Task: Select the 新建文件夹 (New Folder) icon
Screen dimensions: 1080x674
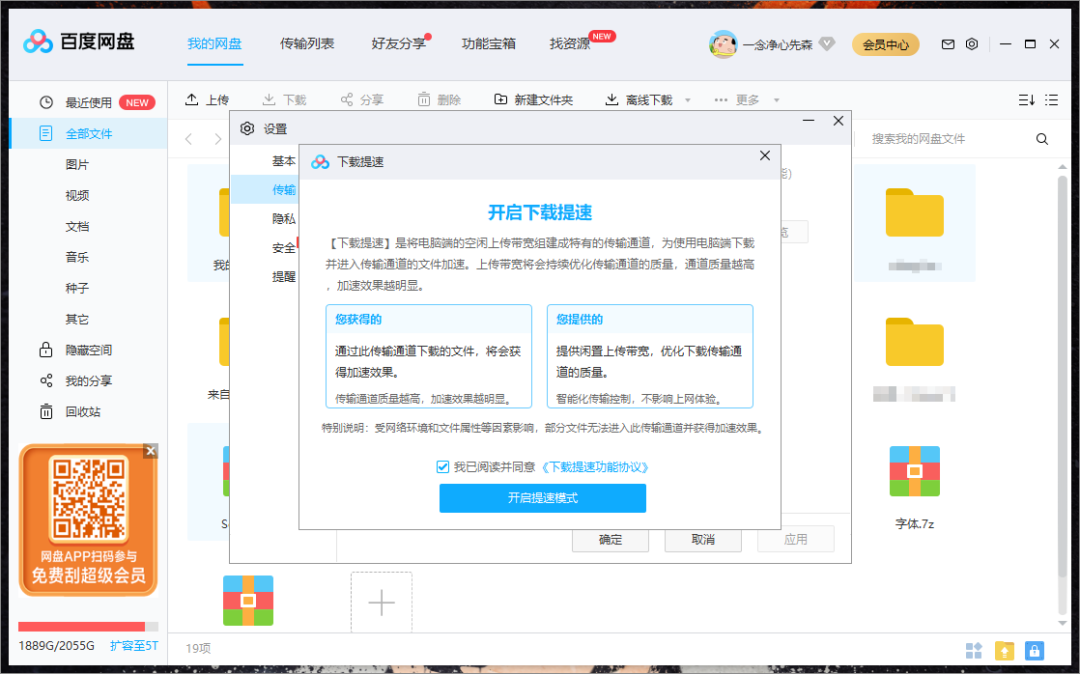Action: pos(537,98)
